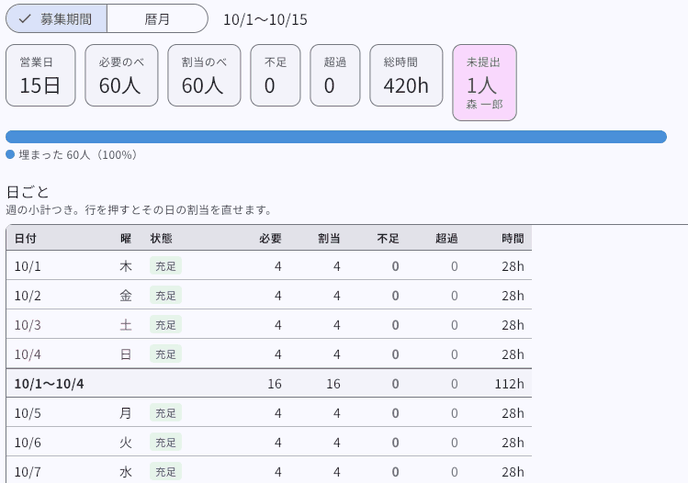Click the 火 weekday cell for 10/6
This screenshot has height=483, width=688.
tap(125, 443)
